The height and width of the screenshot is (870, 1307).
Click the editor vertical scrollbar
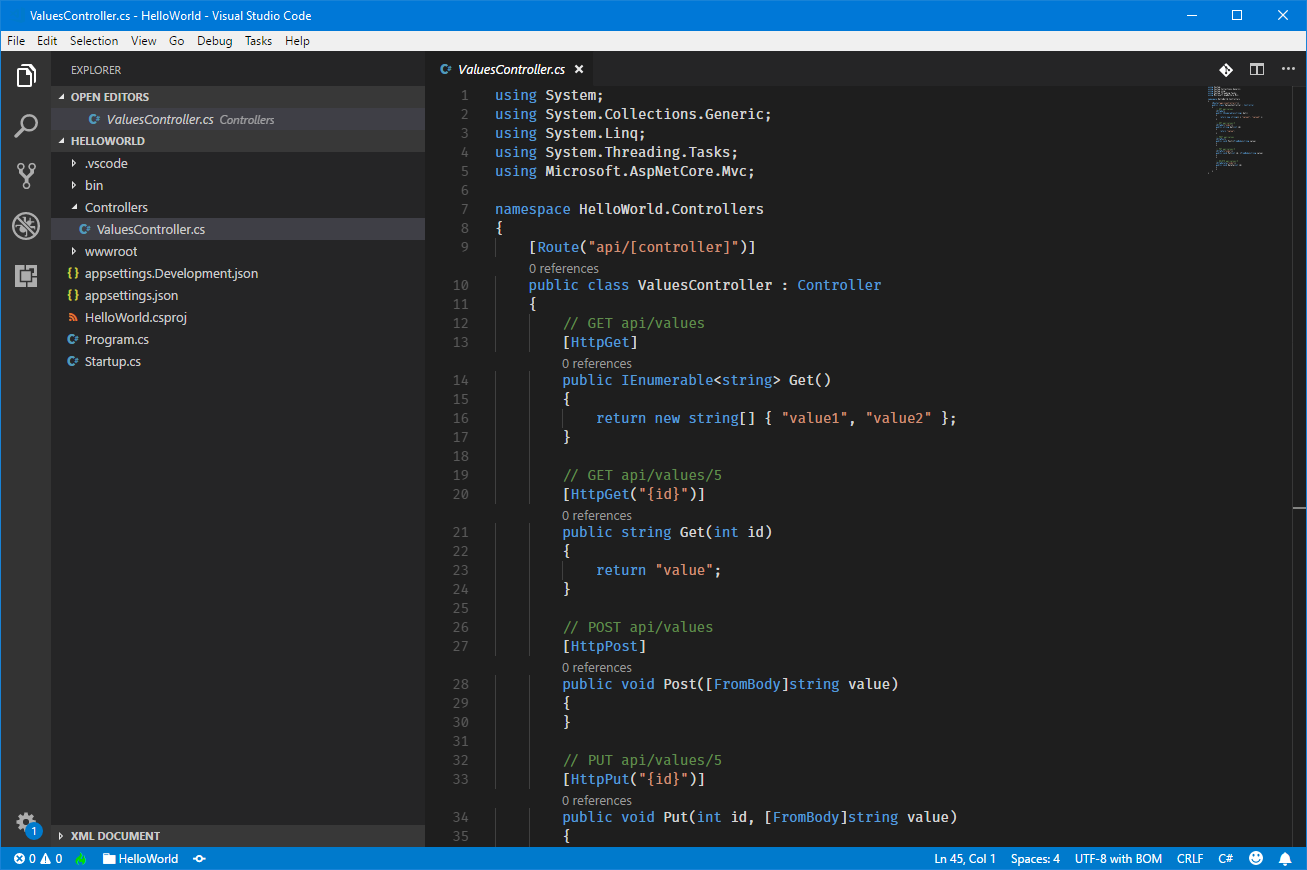point(1299,466)
